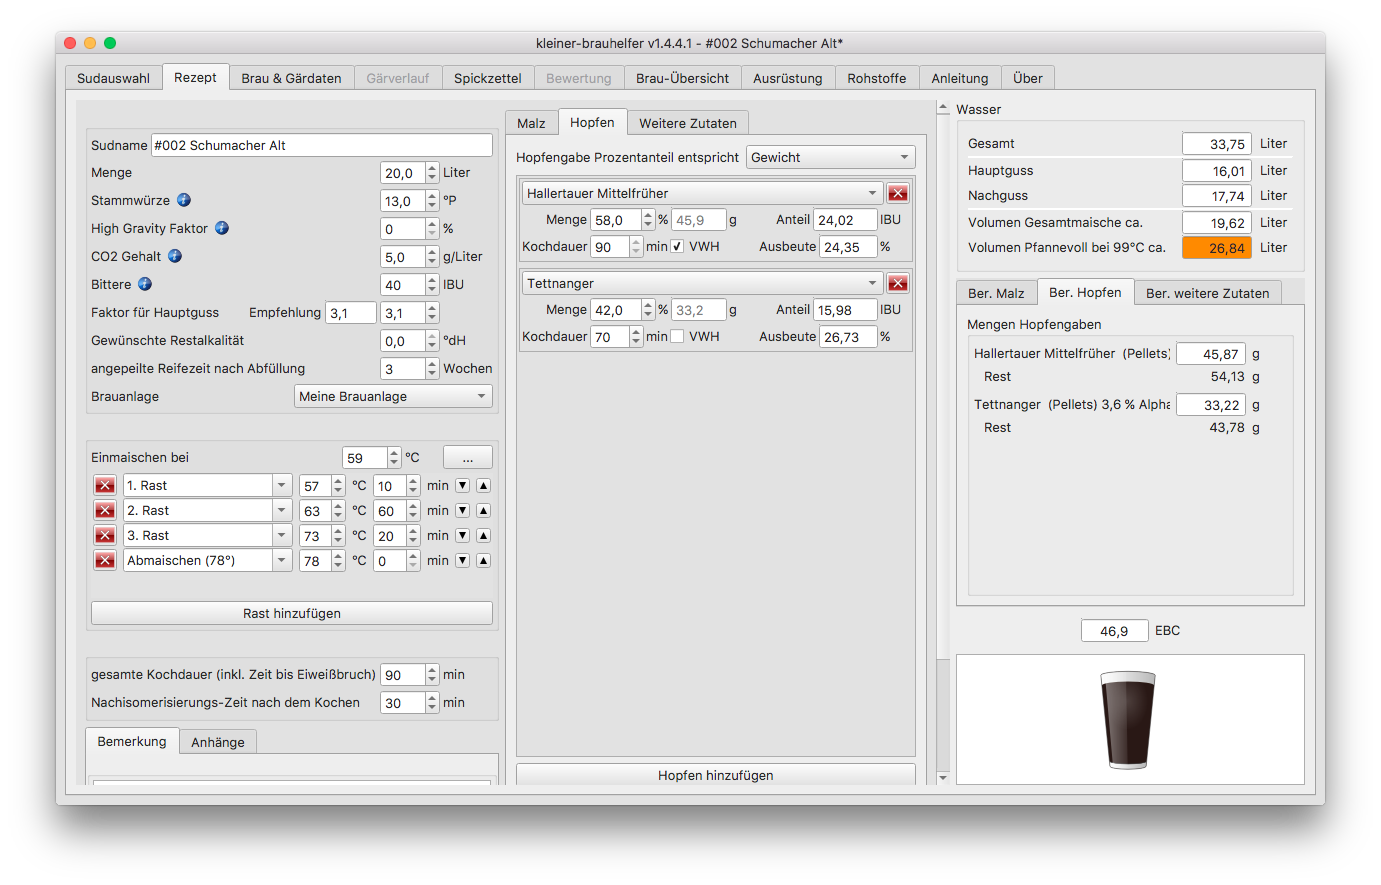Open the Brauanlage dropdown

[x=392, y=396]
